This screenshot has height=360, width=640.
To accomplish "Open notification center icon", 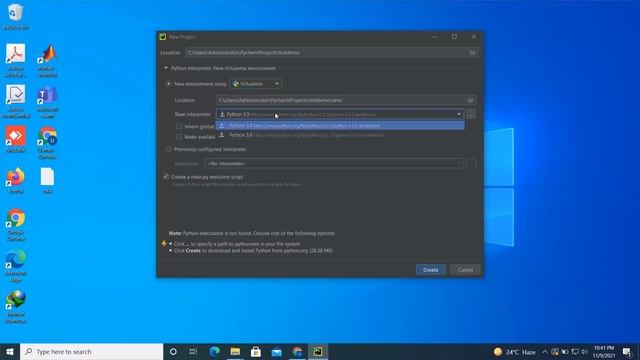I will [627, 352].
